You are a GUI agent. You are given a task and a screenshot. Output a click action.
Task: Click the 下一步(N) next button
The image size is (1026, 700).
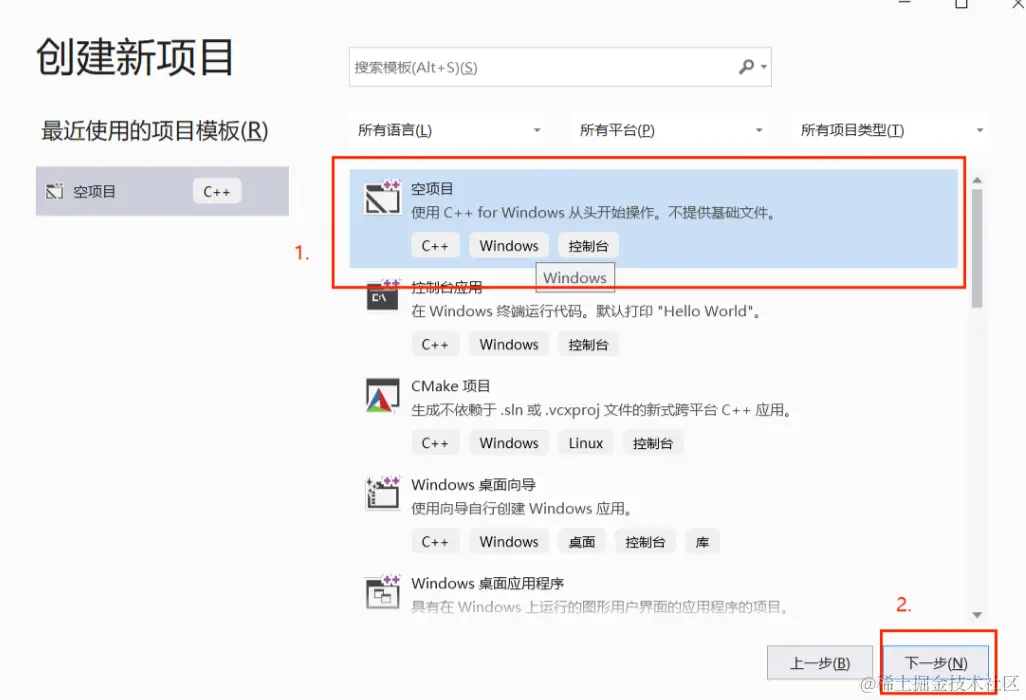point(936,663)
